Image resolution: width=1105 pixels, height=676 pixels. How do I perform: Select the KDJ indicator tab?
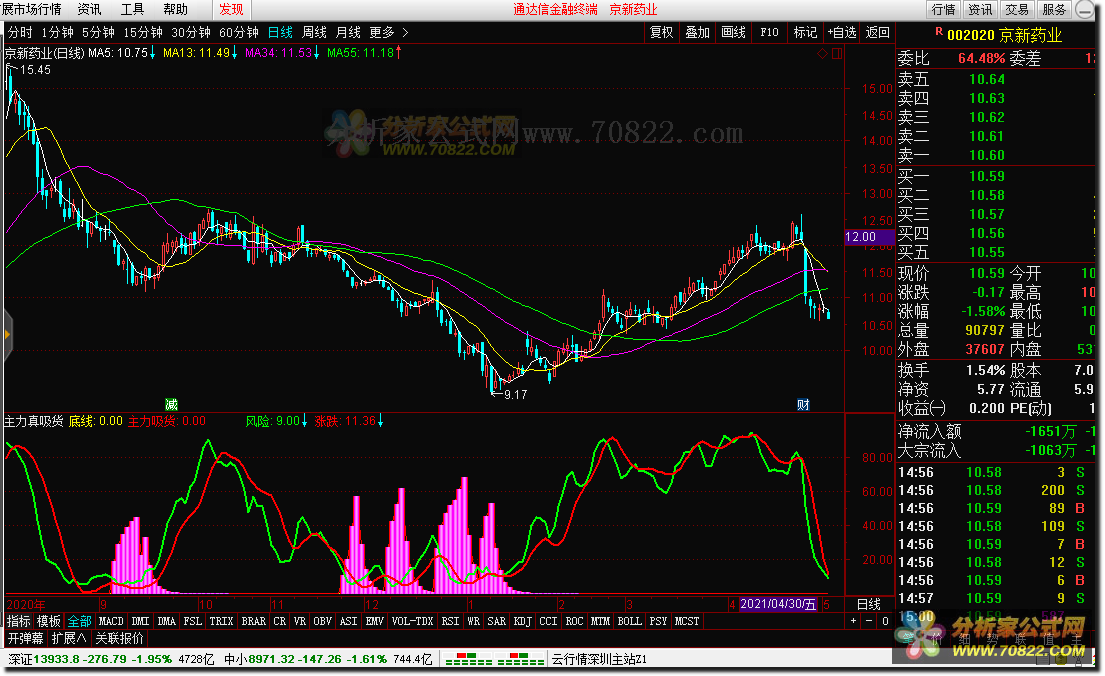click(x=522, y=621)
